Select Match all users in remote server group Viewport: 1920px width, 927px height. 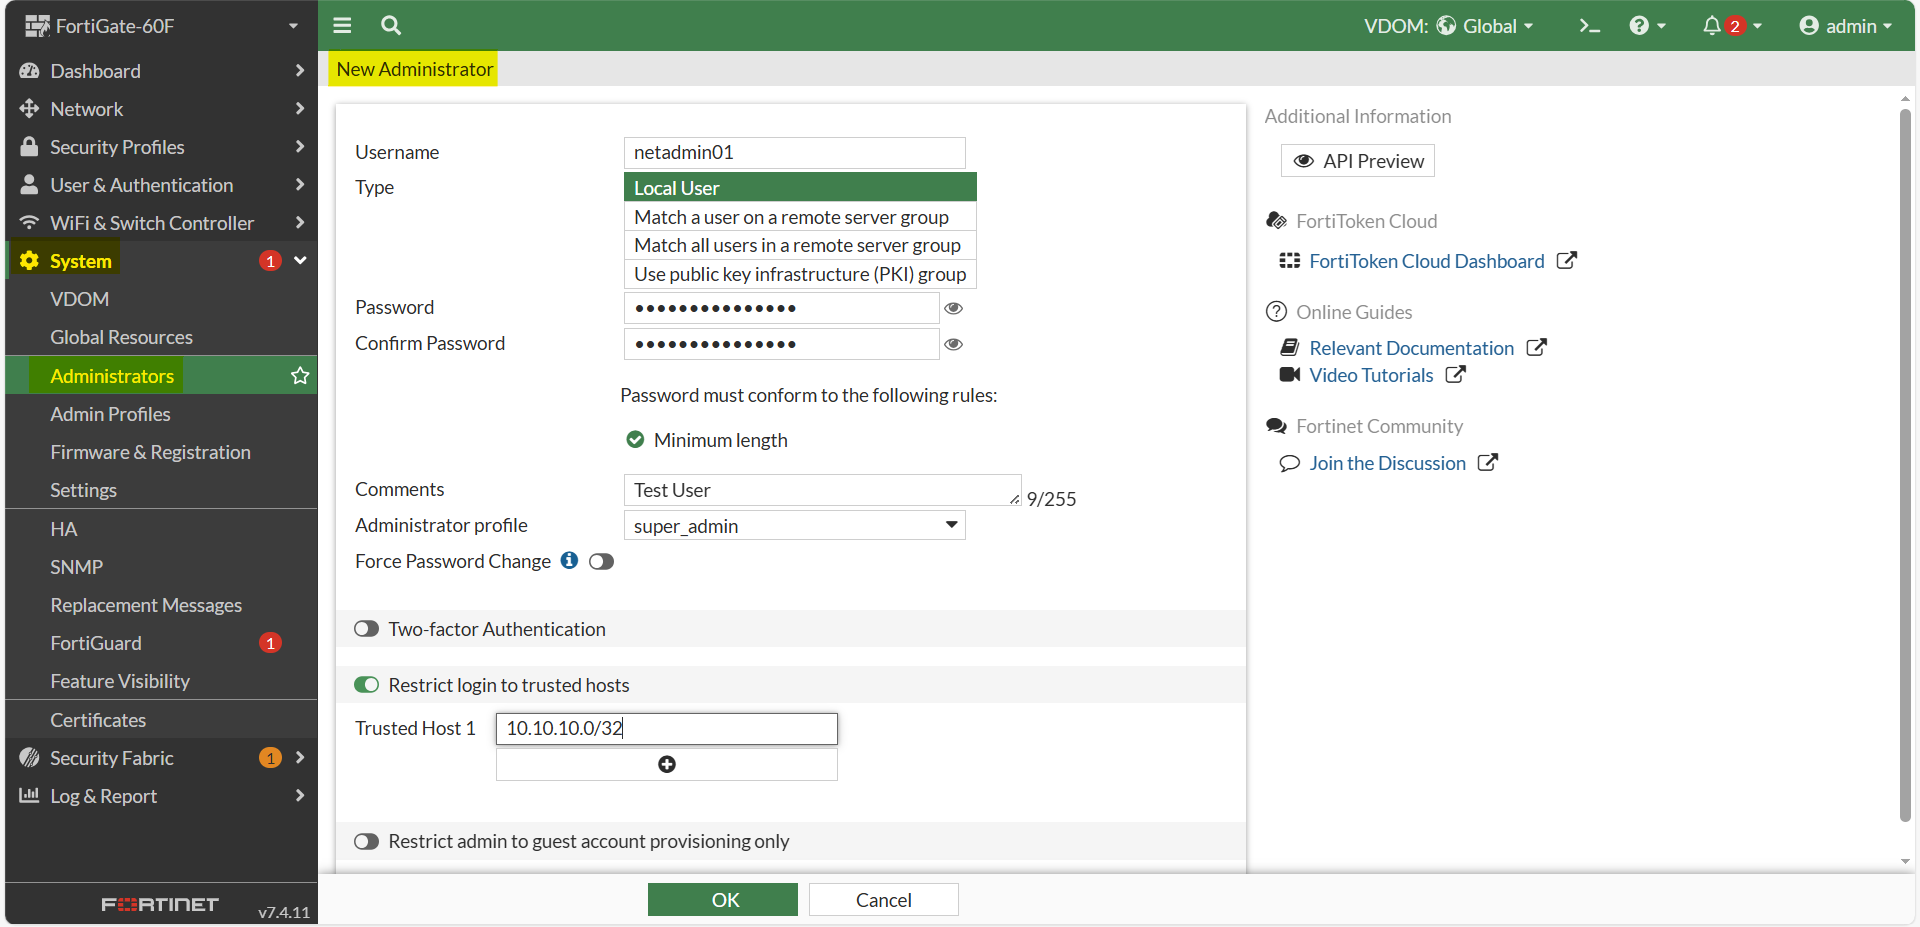click(800, 245)
